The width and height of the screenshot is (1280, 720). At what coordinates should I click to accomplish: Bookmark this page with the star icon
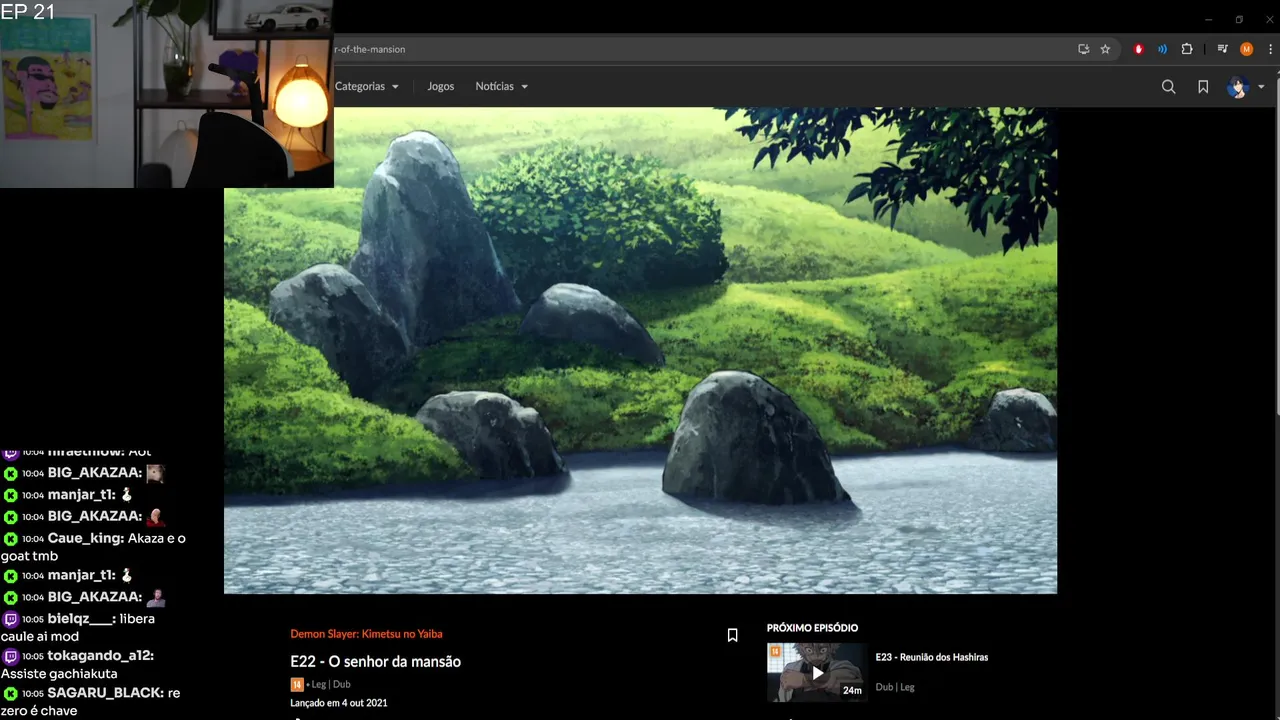pyautogui.click(x=1105, y=49)
